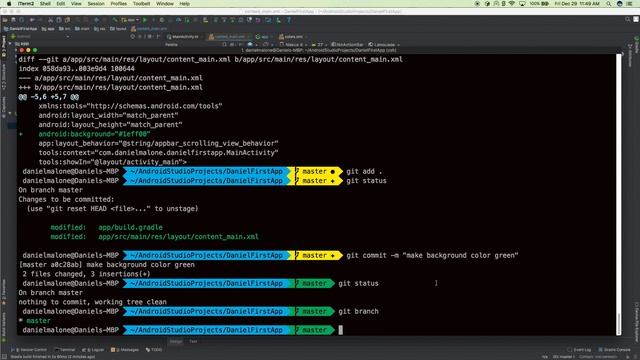Switch to the Design tab below editor

[x=176, y=341]
